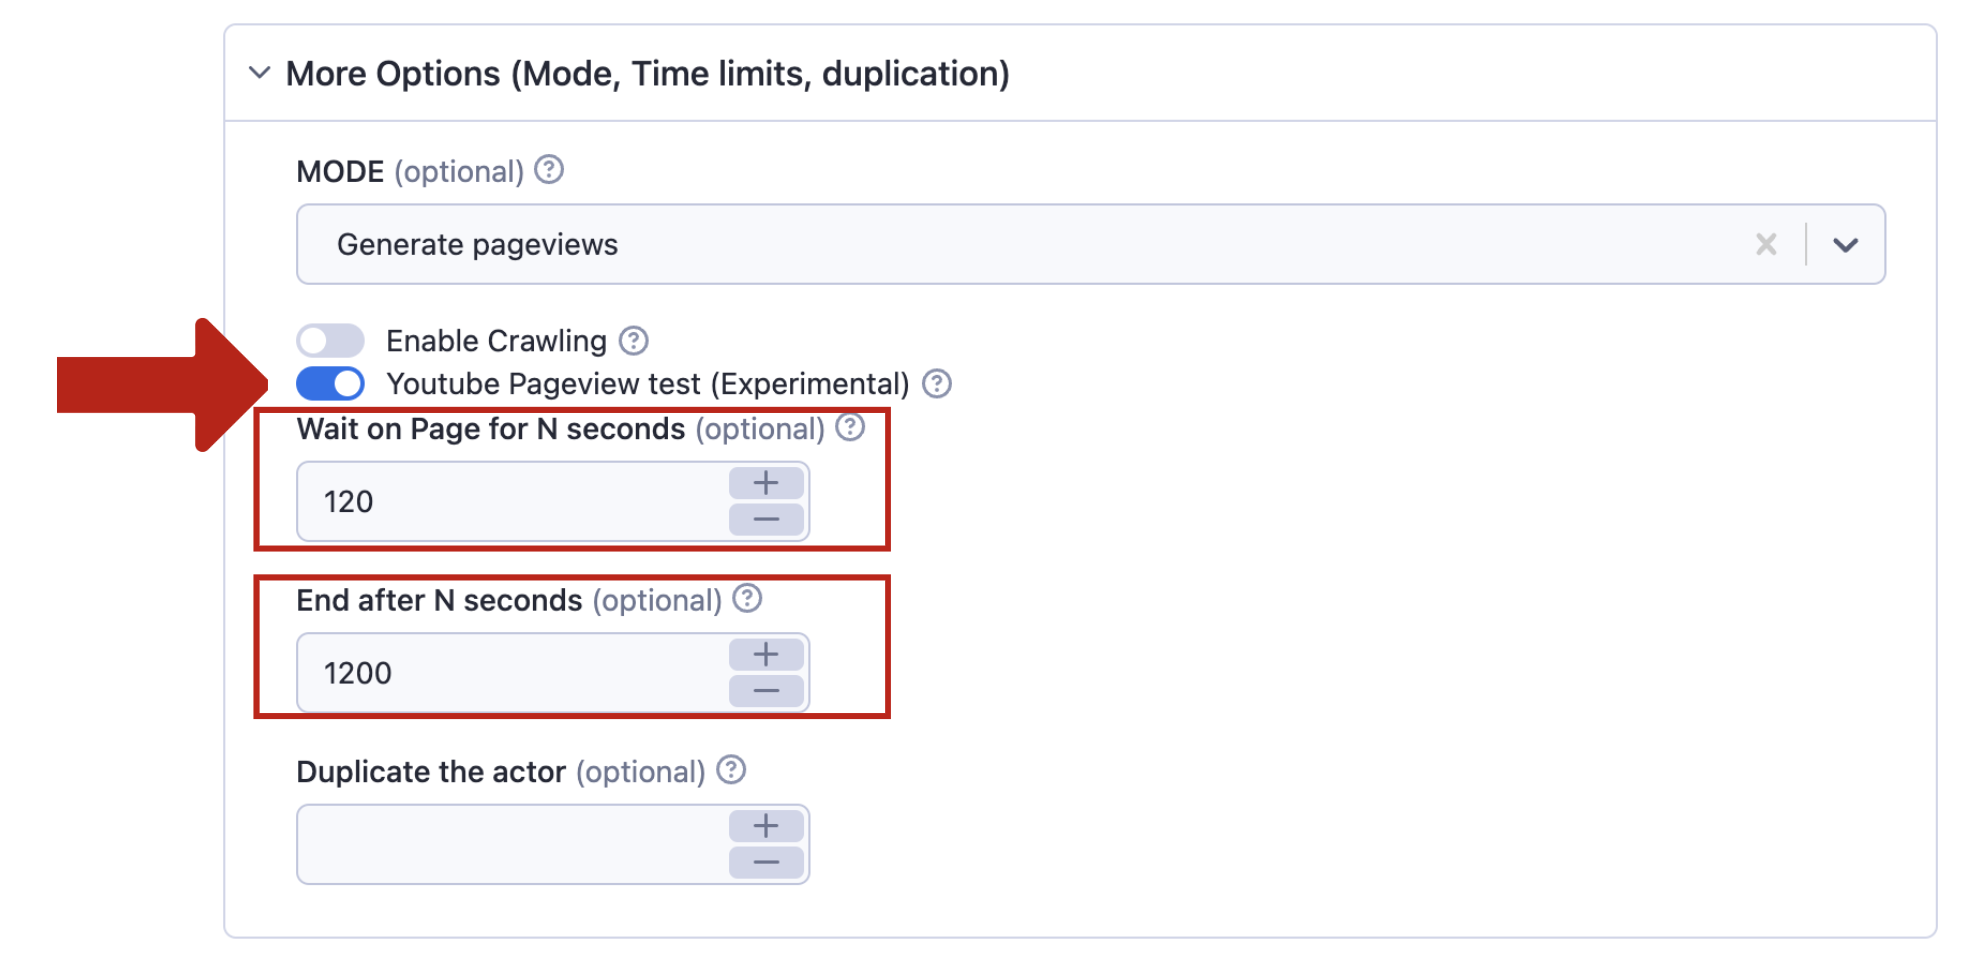Clear the Generate pageviews selection

pos(1766,244)
